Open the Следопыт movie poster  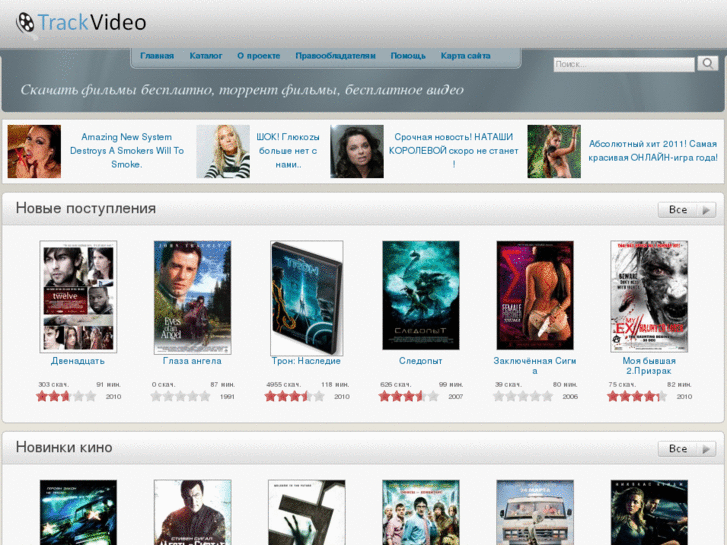click(421, 295)
